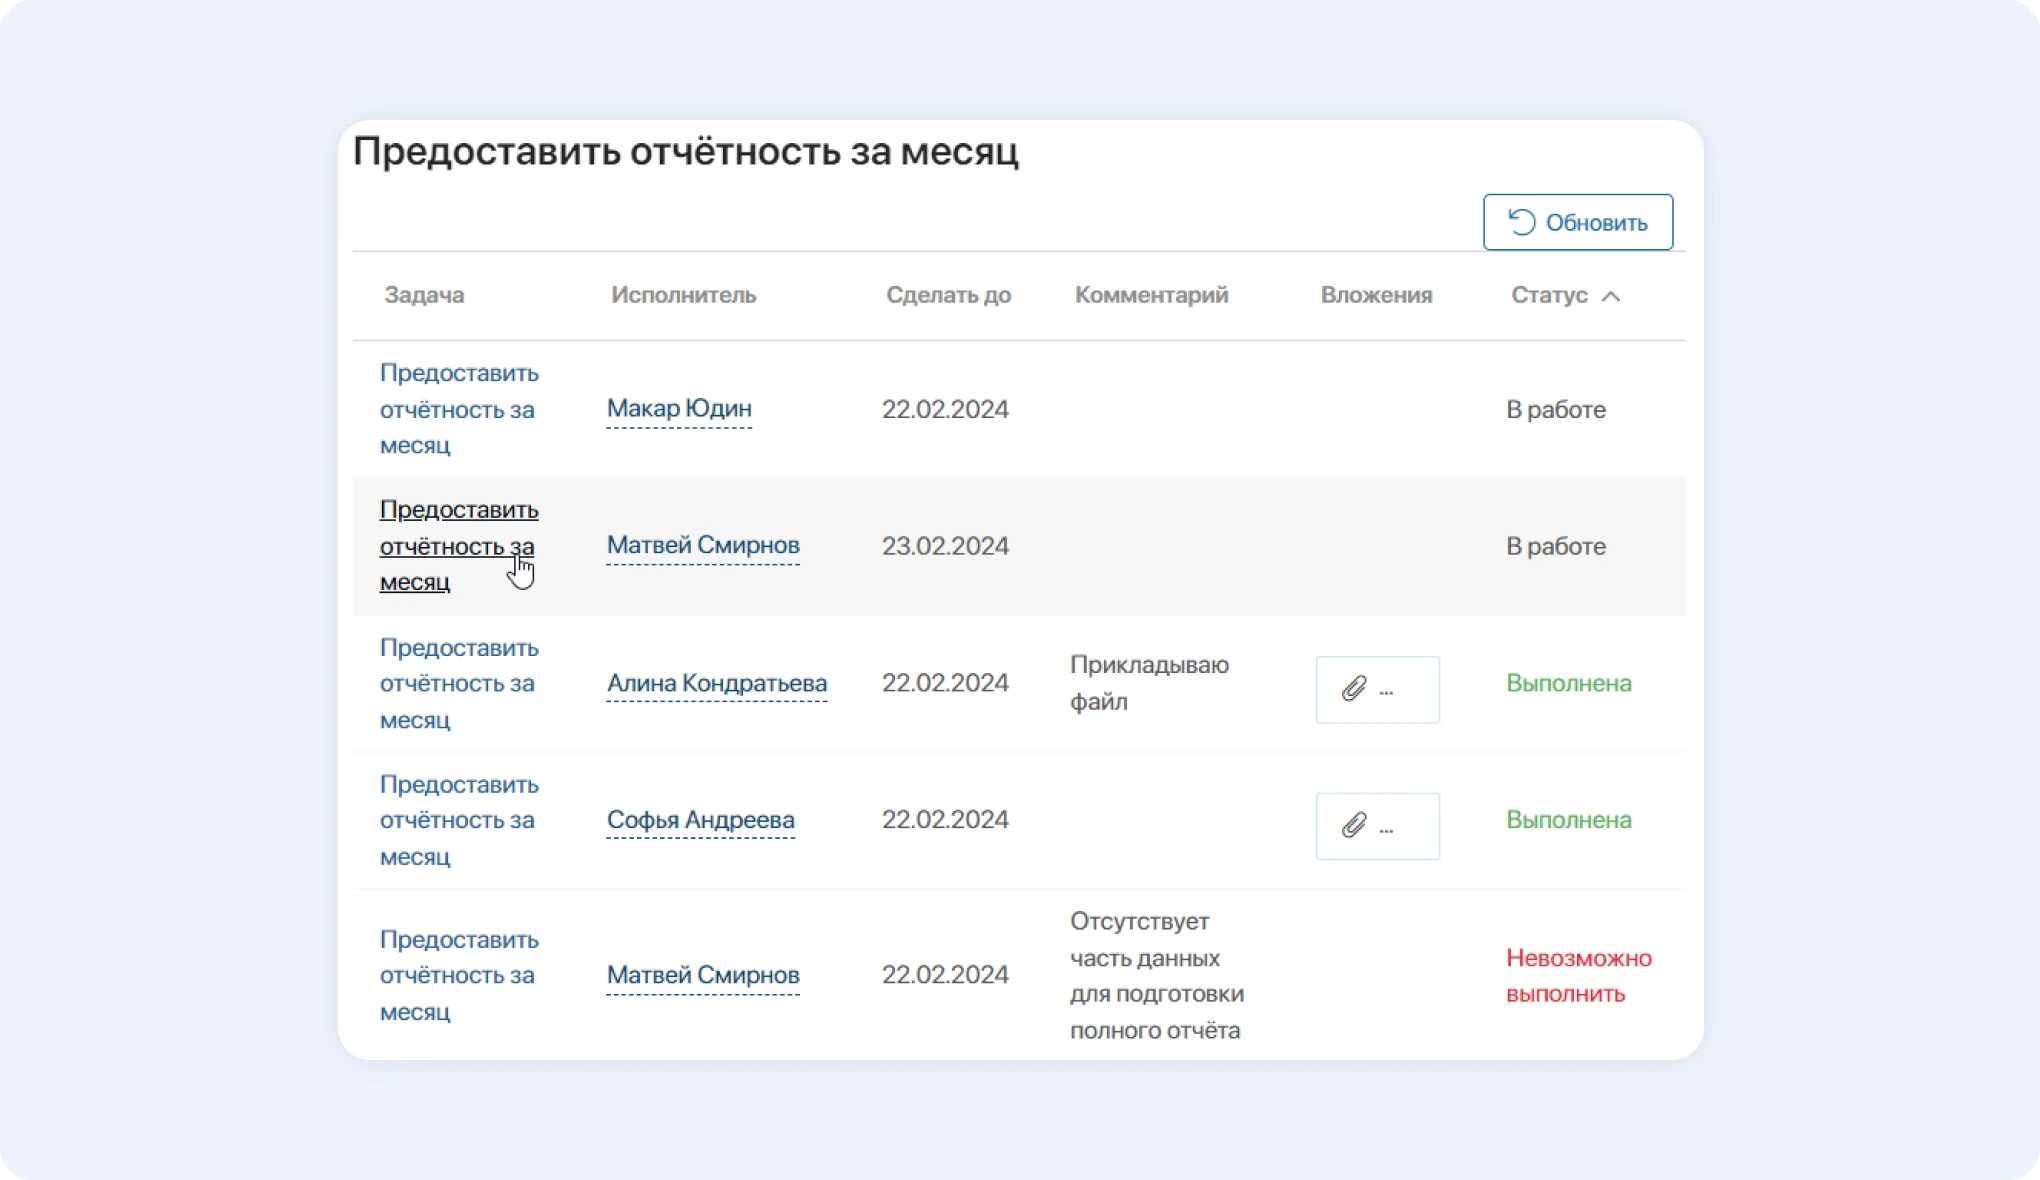
Task: Click the Вложения column header
Action: [x=1377, y=295]
